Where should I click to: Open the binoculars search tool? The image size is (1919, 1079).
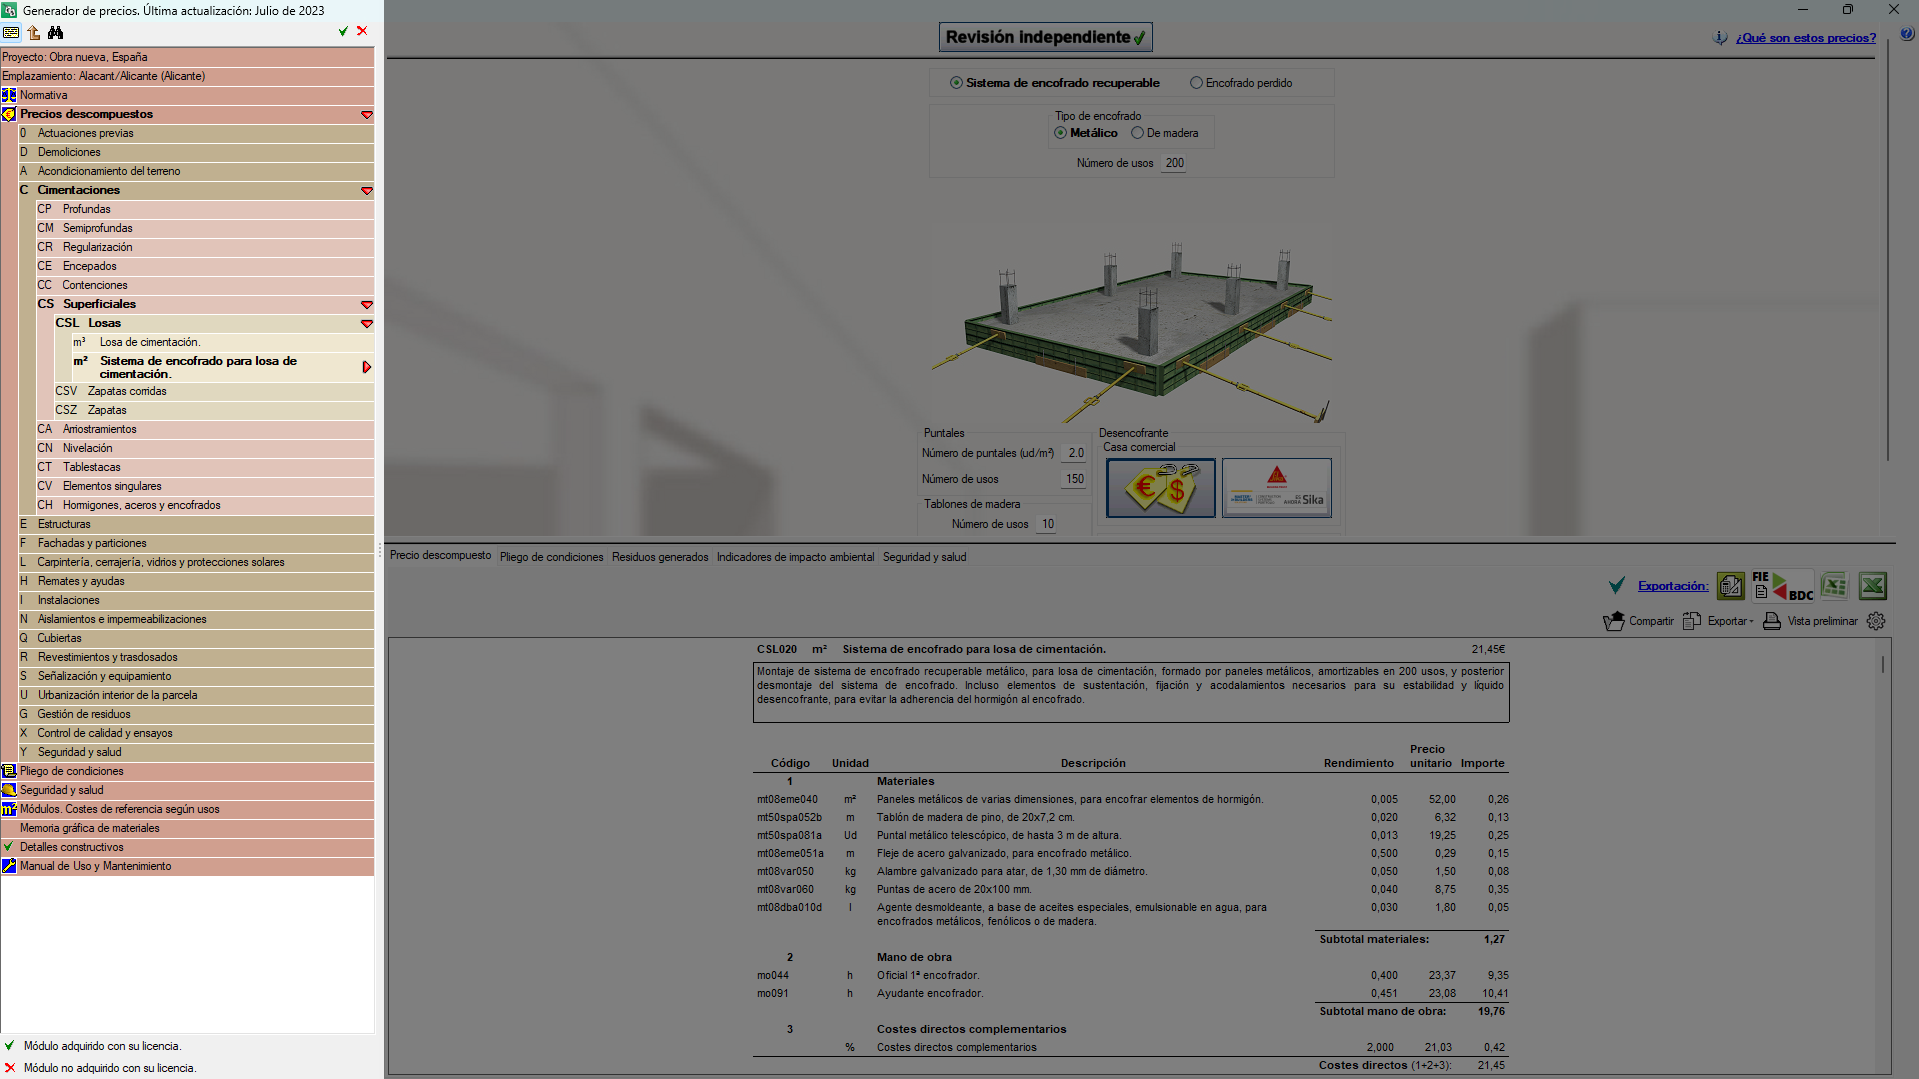tap(56, 32)
